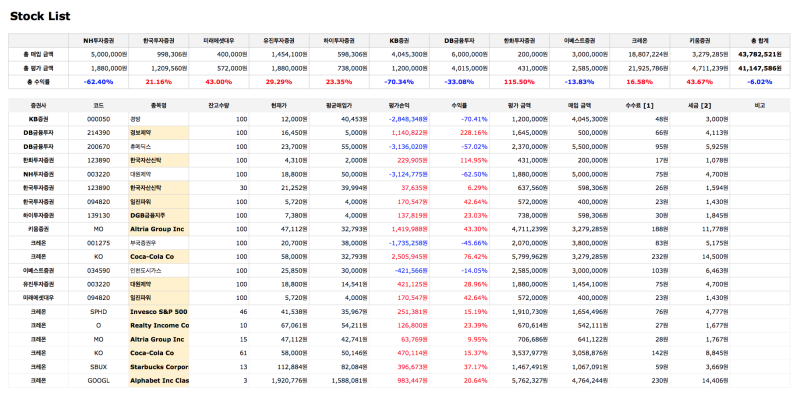
Task: Select the 종목명 column header
Action: 159,106
